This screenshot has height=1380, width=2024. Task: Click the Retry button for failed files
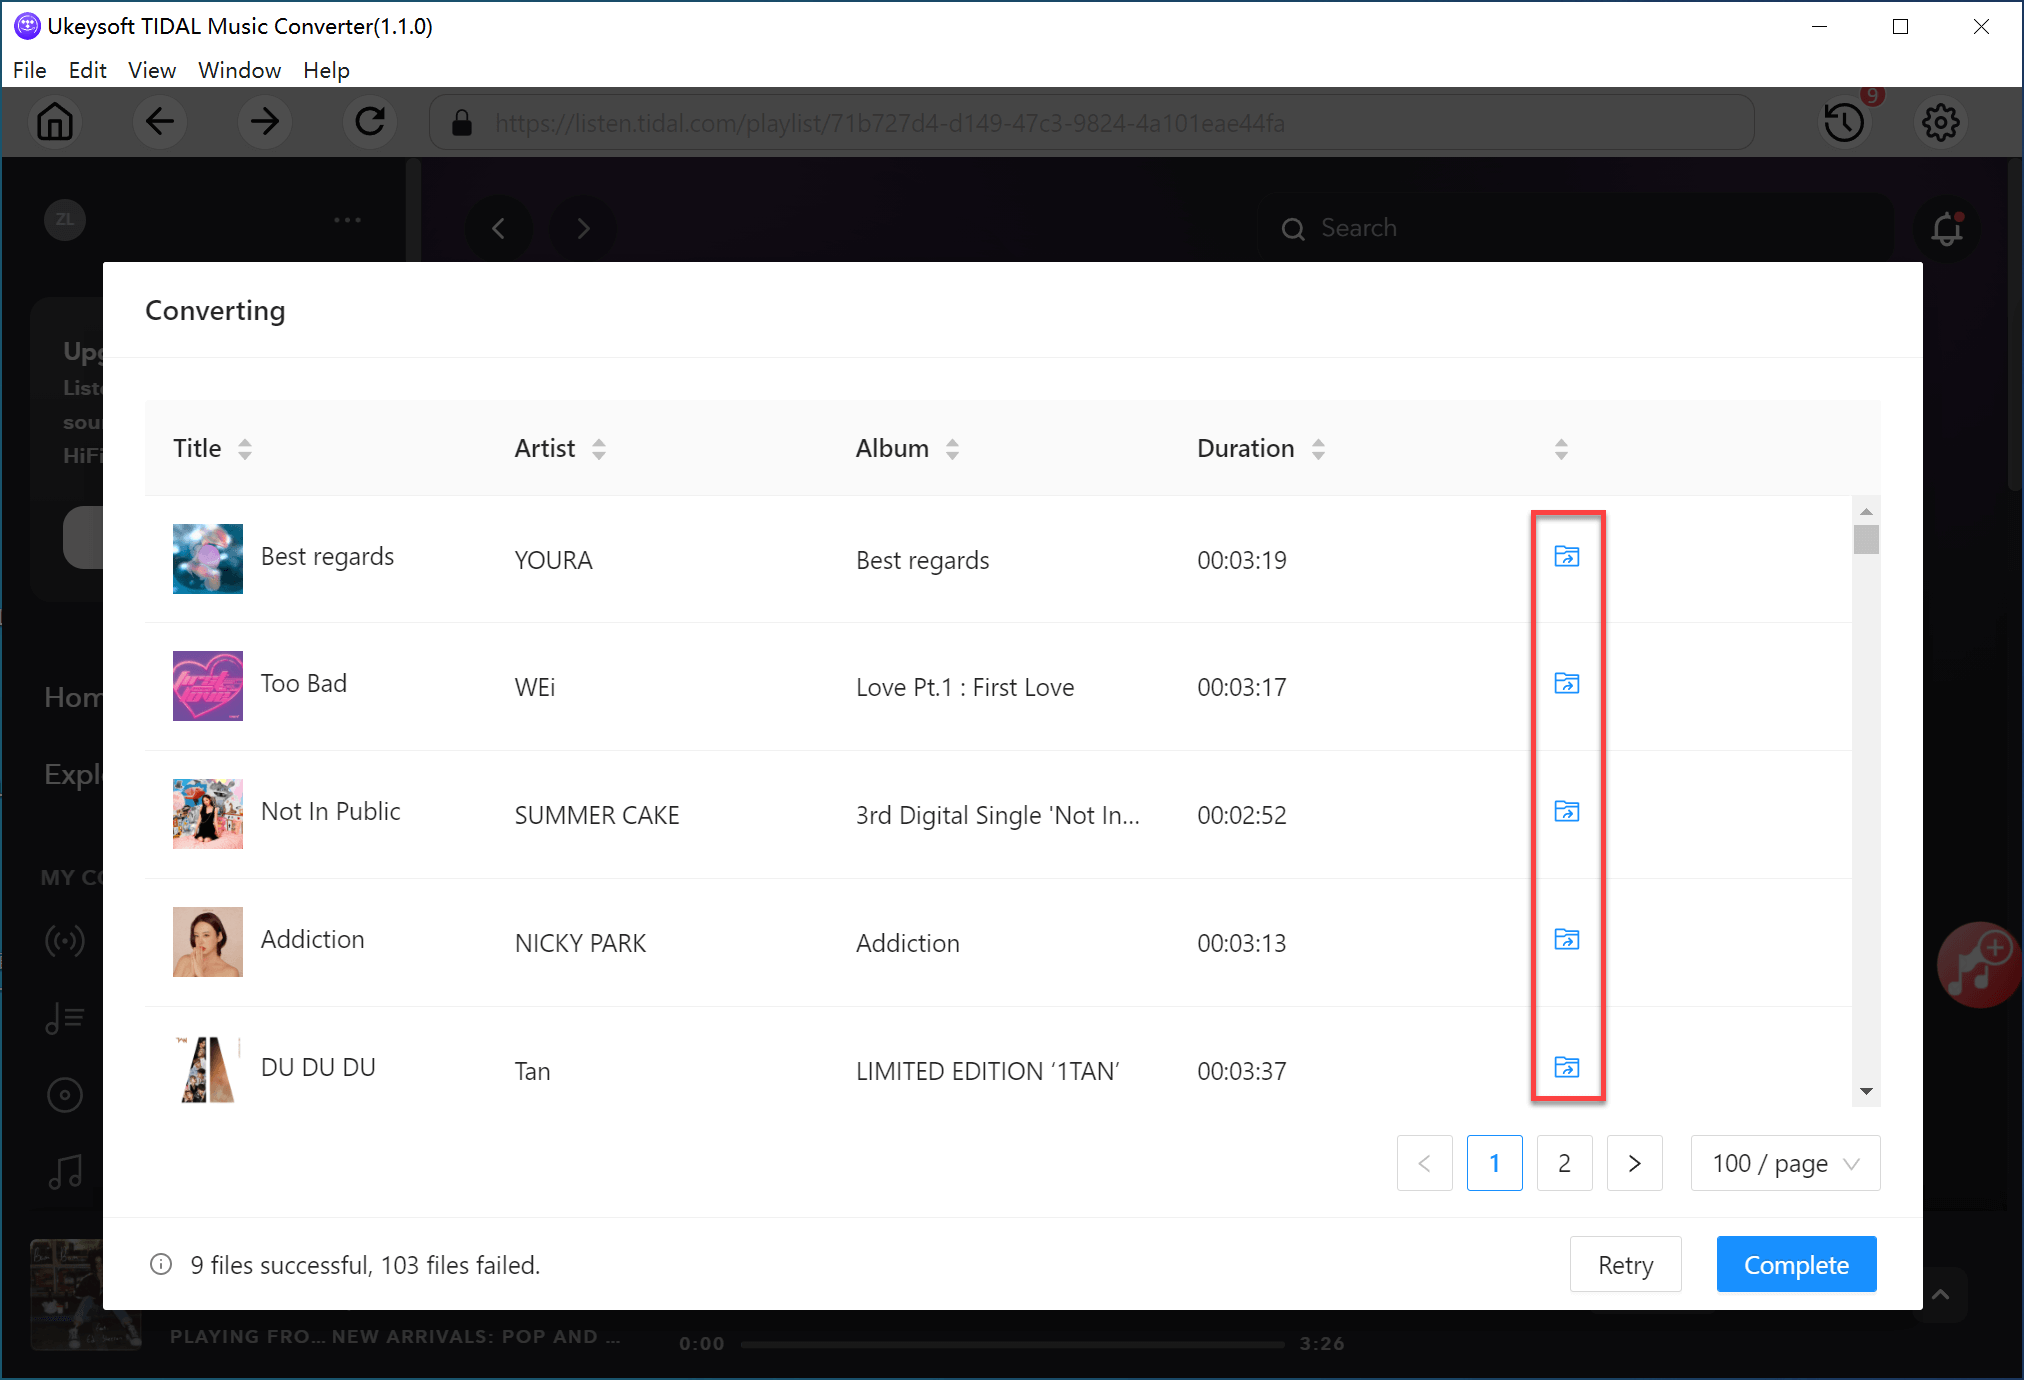pyautogui.click(x=1624, y=1265)
